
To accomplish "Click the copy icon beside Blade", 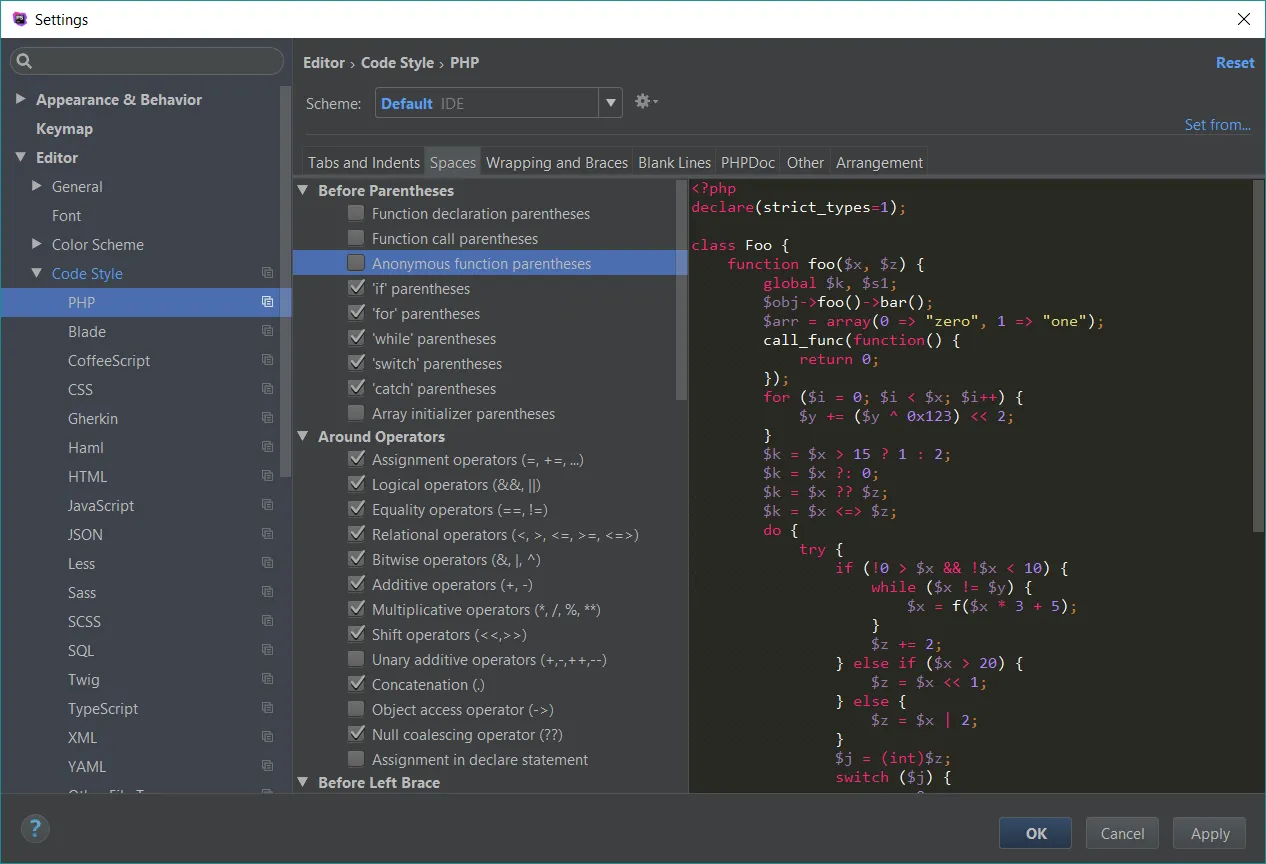I will point(267,331).
